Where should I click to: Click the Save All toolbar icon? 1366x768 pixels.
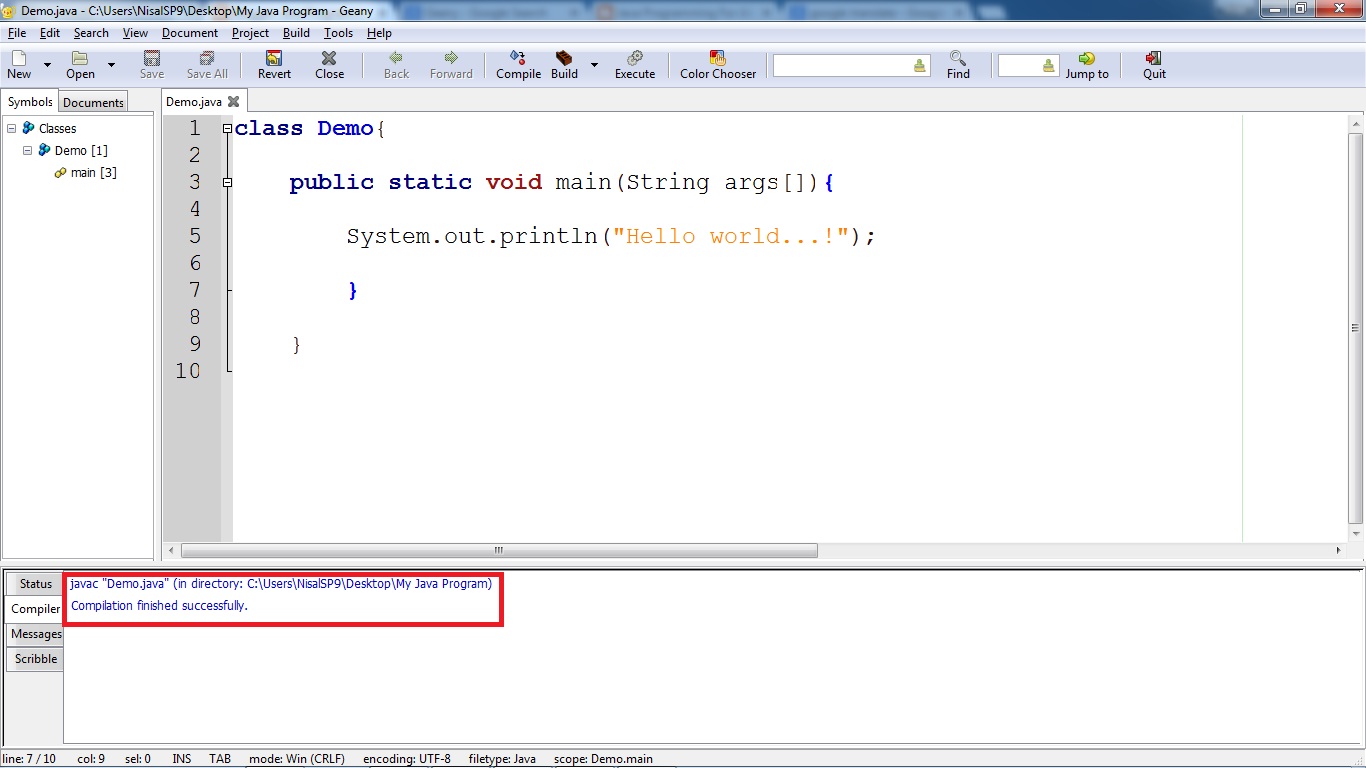(x=207, y=65)
